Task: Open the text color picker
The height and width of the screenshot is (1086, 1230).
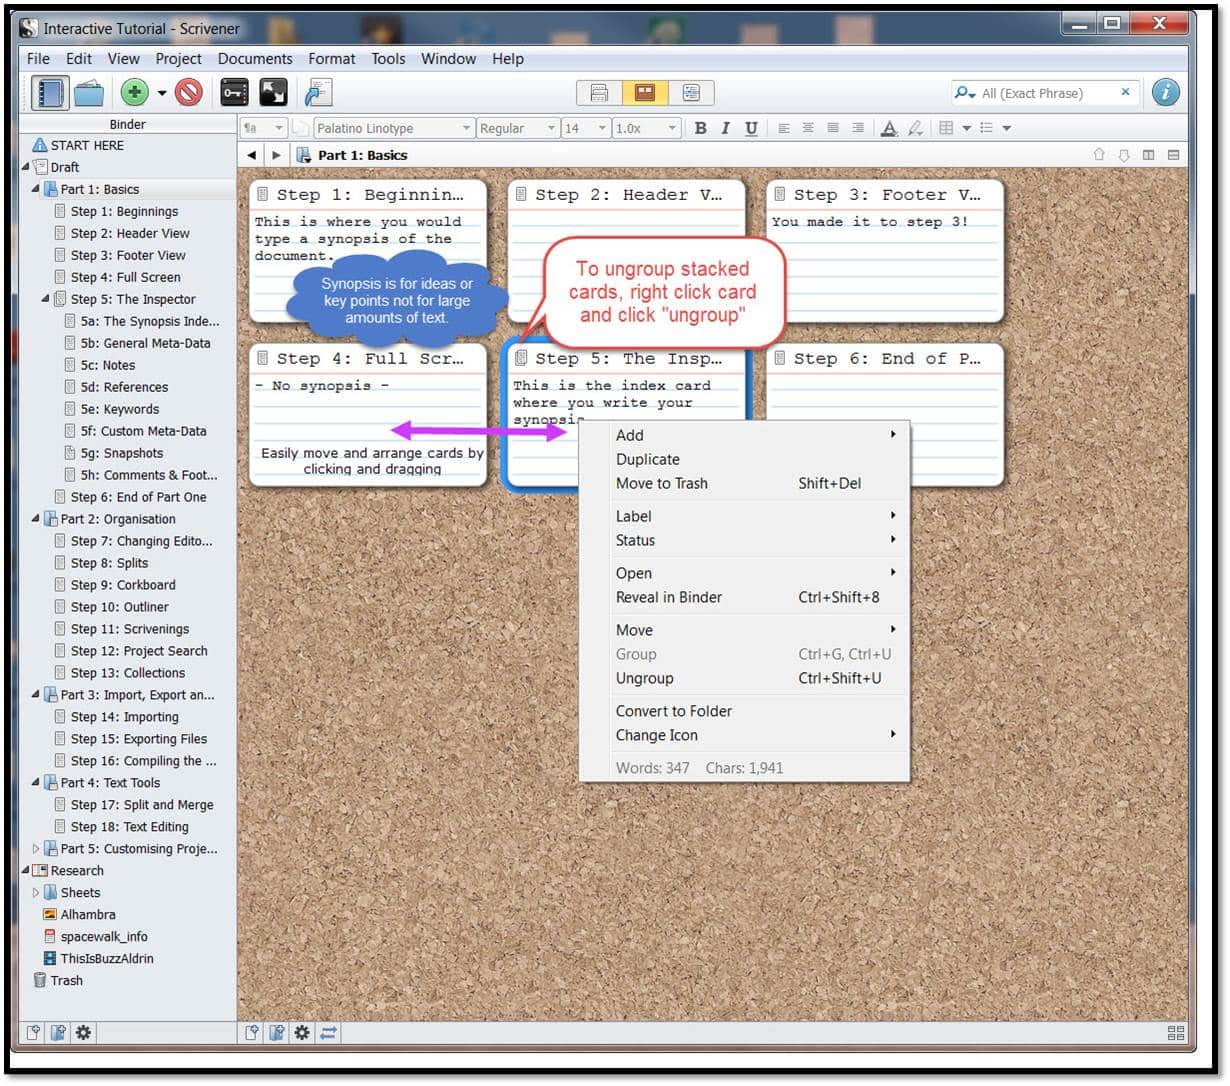Action: 889,128
